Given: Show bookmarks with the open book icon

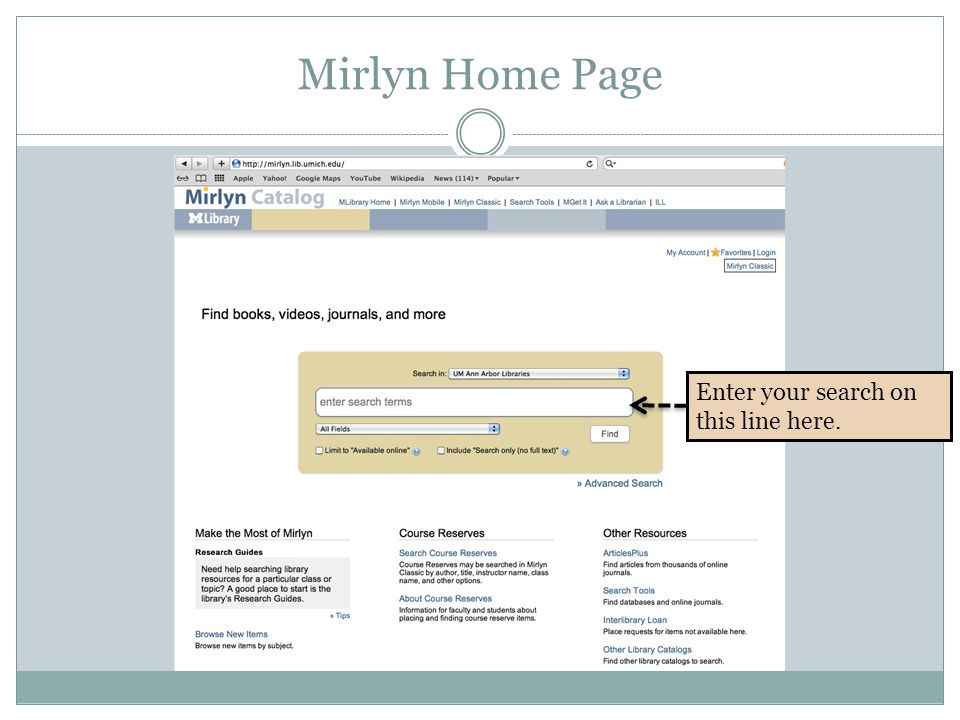Looking at the screenshot, I should coord(201,178).
